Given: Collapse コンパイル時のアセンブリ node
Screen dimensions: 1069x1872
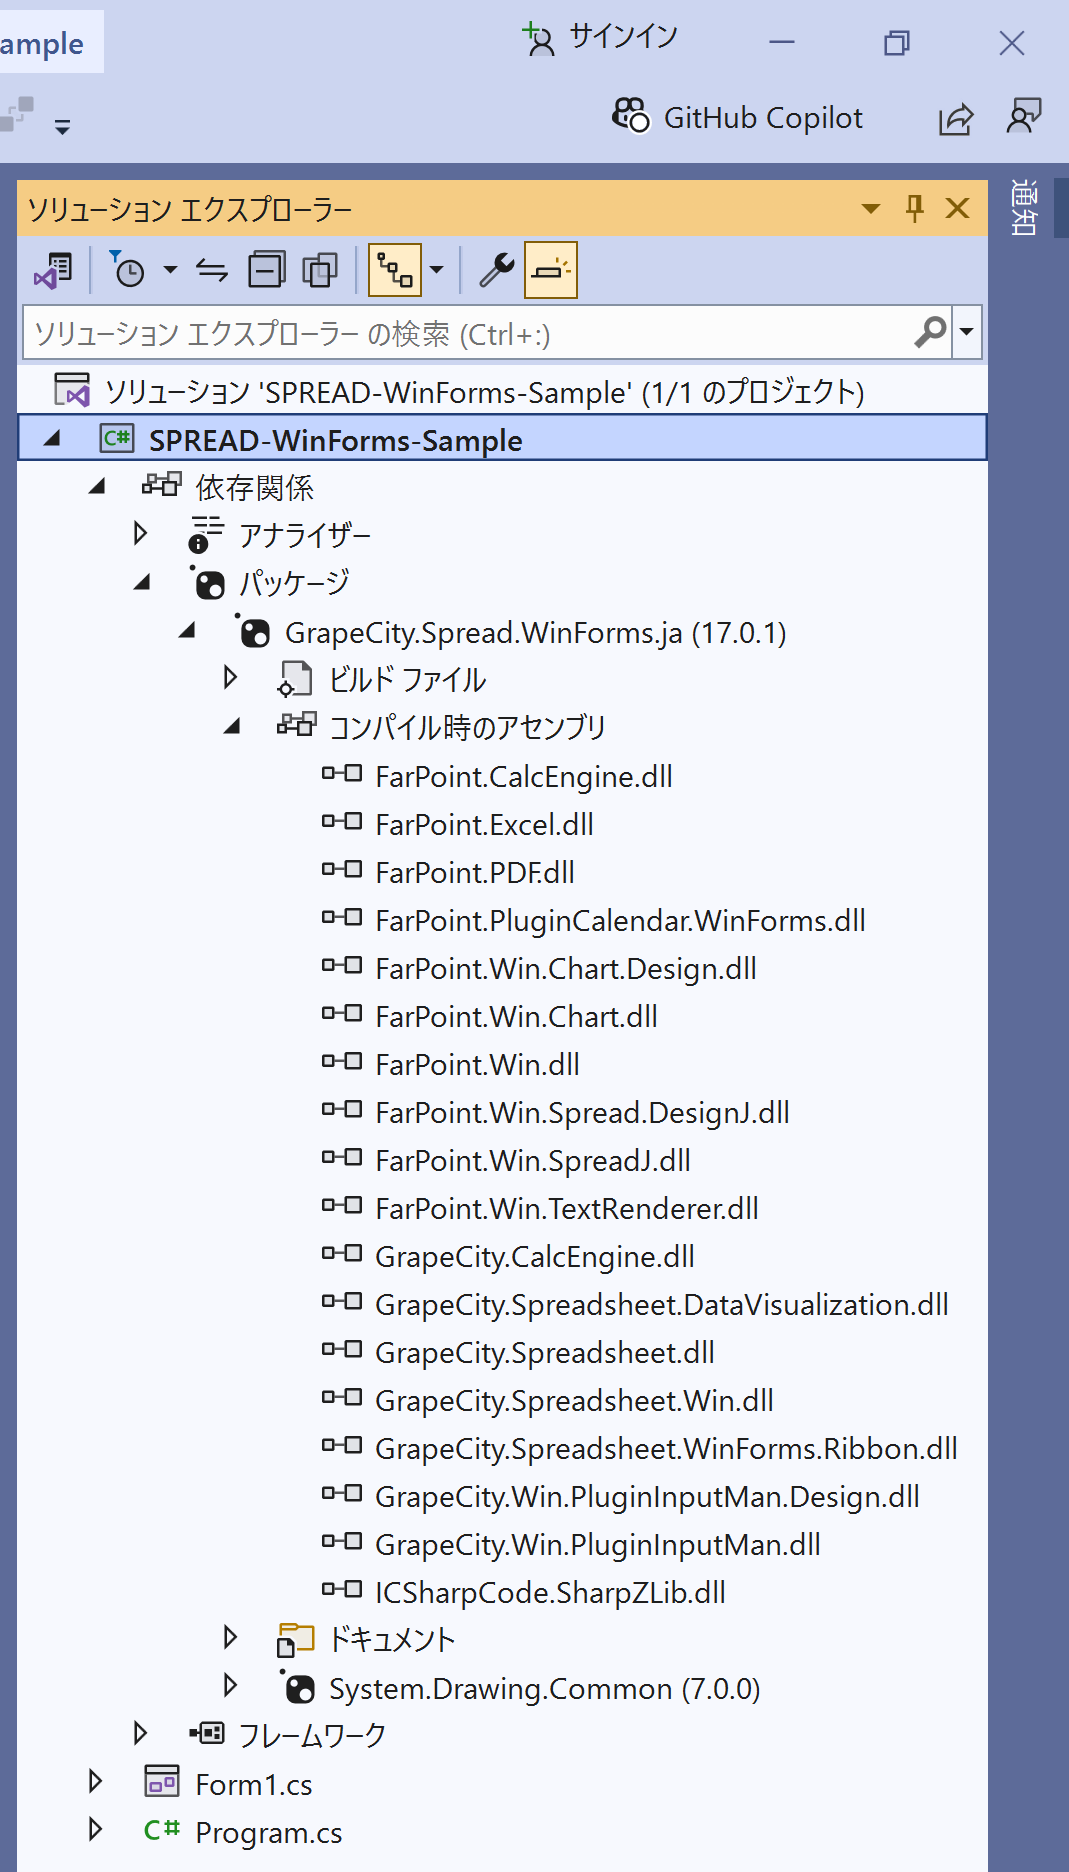Looking at the screenshot, I should (232, 727).
